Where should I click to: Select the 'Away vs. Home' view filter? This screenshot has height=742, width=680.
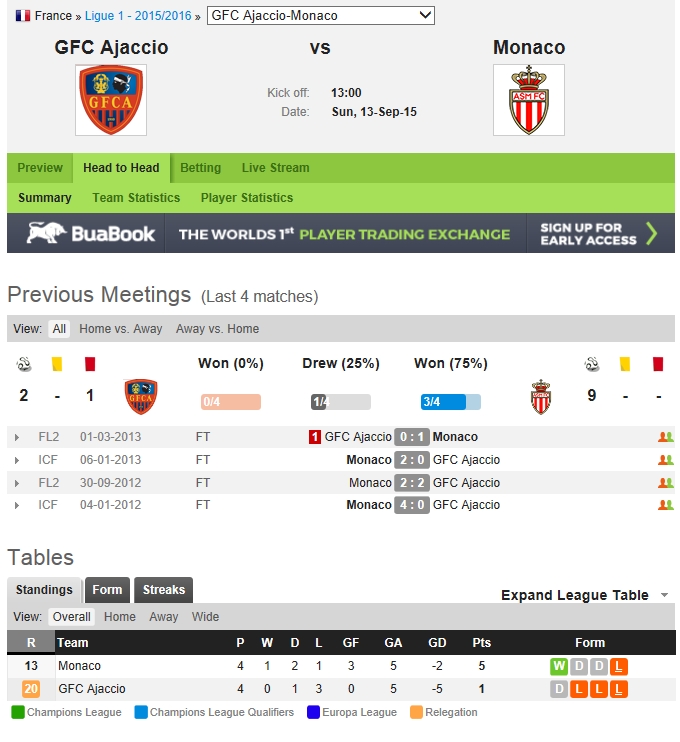coord(217,329)
